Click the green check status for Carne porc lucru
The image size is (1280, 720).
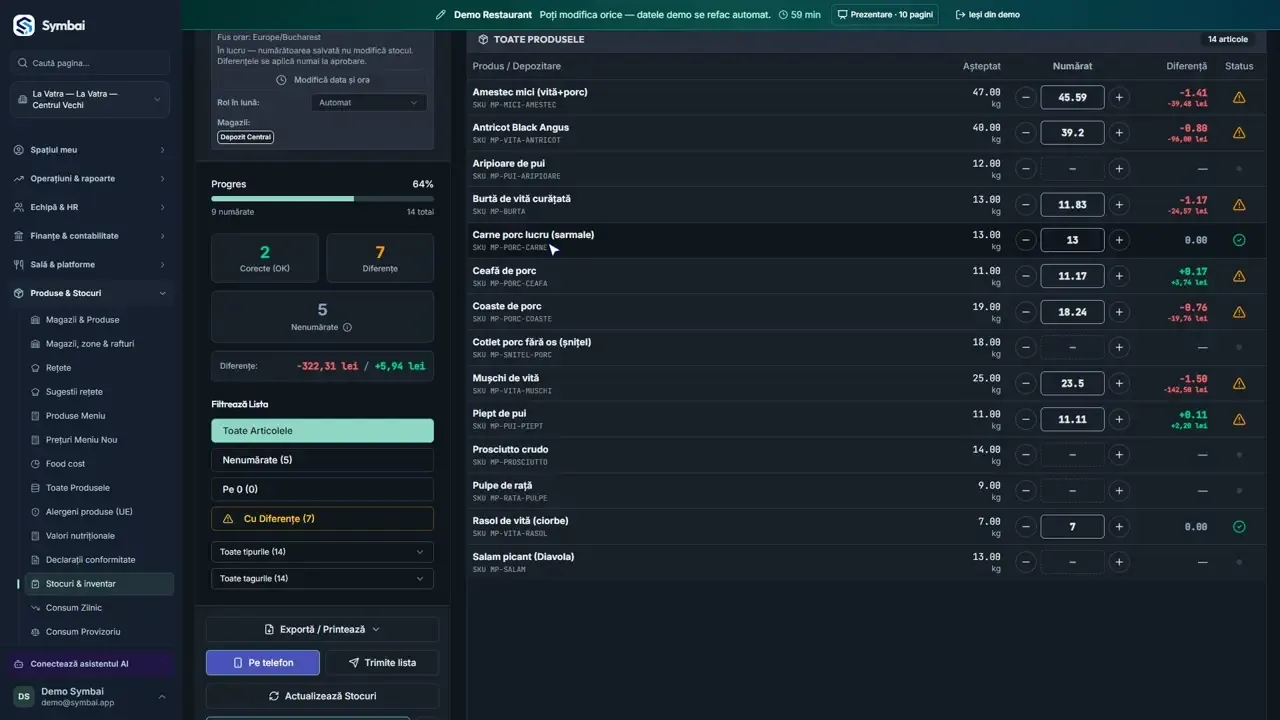[1239, 240]
